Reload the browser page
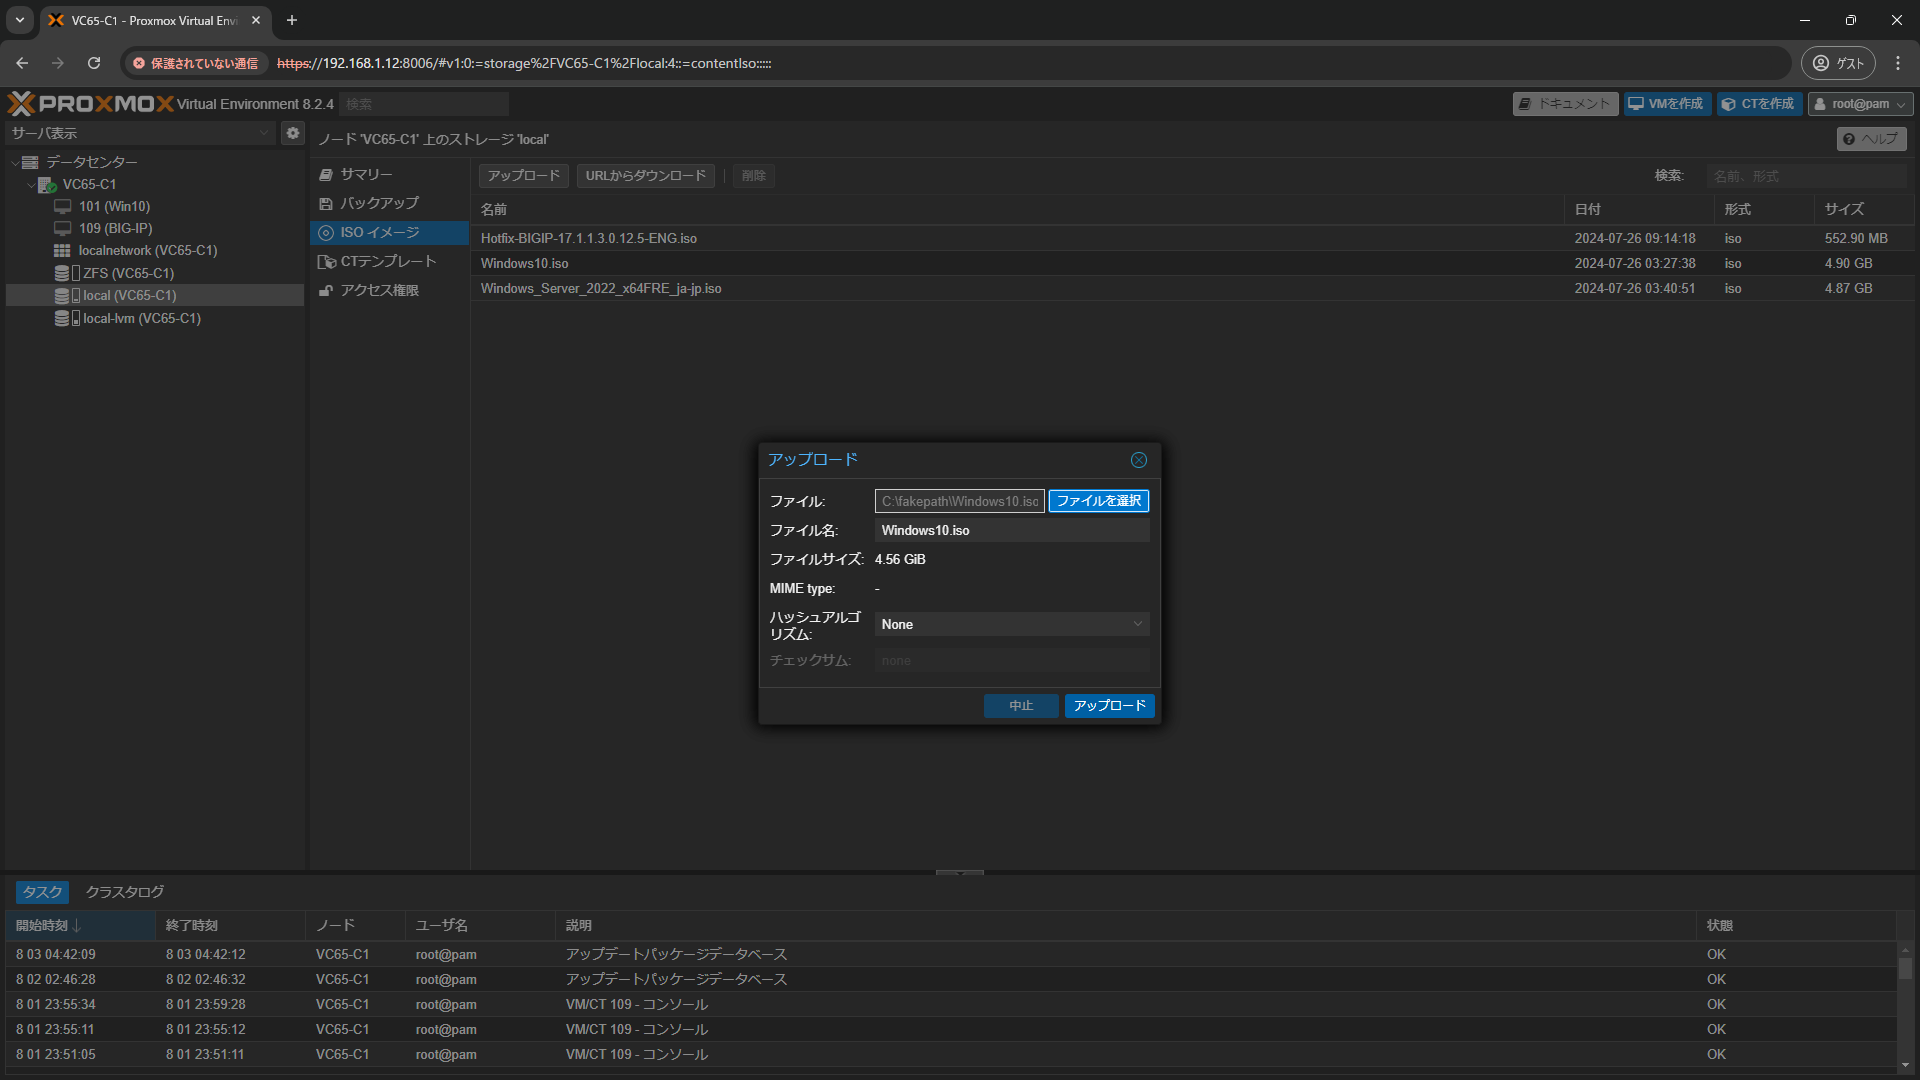This screenshot has height=1080, width=1920. (94, 63)
